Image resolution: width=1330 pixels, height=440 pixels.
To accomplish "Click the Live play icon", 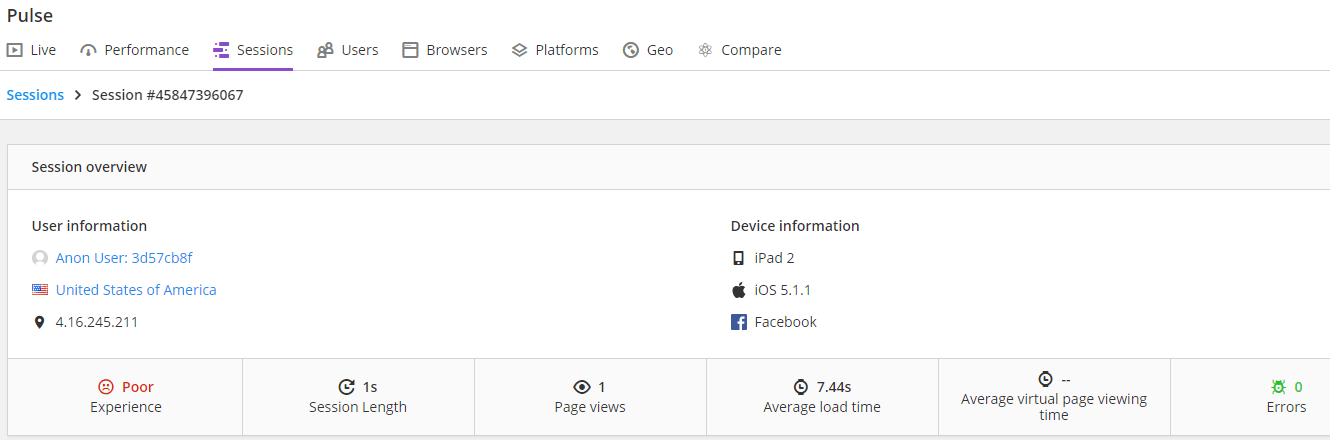I will point(14,50).
